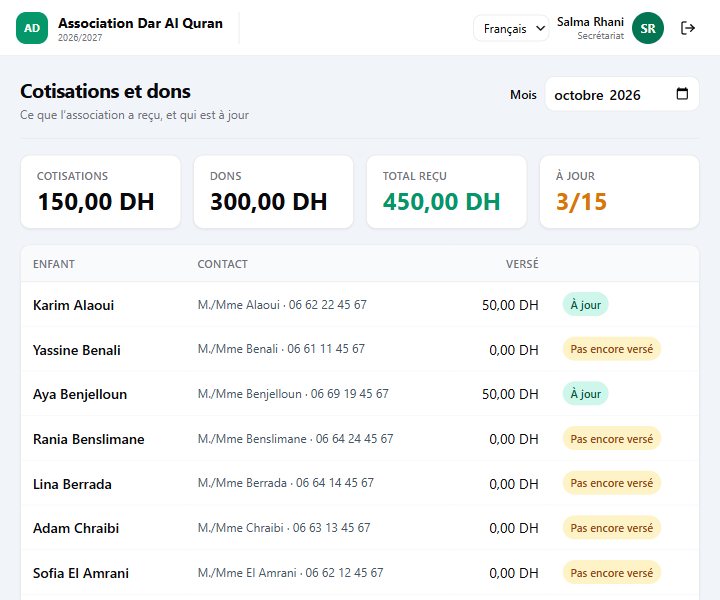Click contact M./Mme Chraibi · 06 63 13 45 67
720x600 pixels.
pos(284,528)
